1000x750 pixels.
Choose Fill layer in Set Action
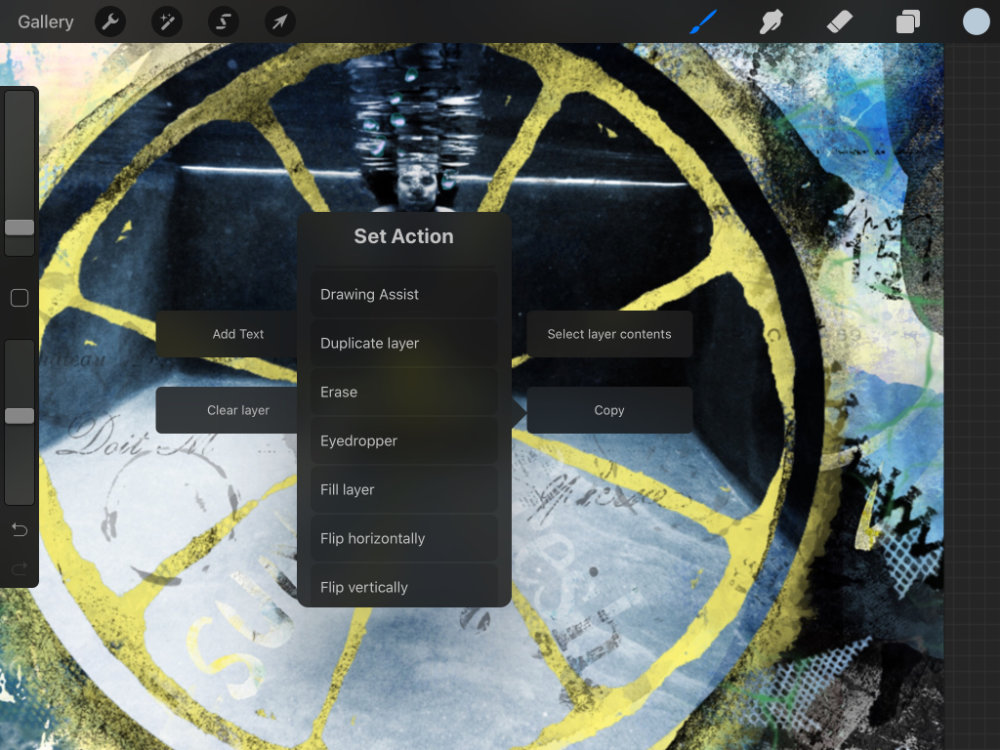[404, 489]
